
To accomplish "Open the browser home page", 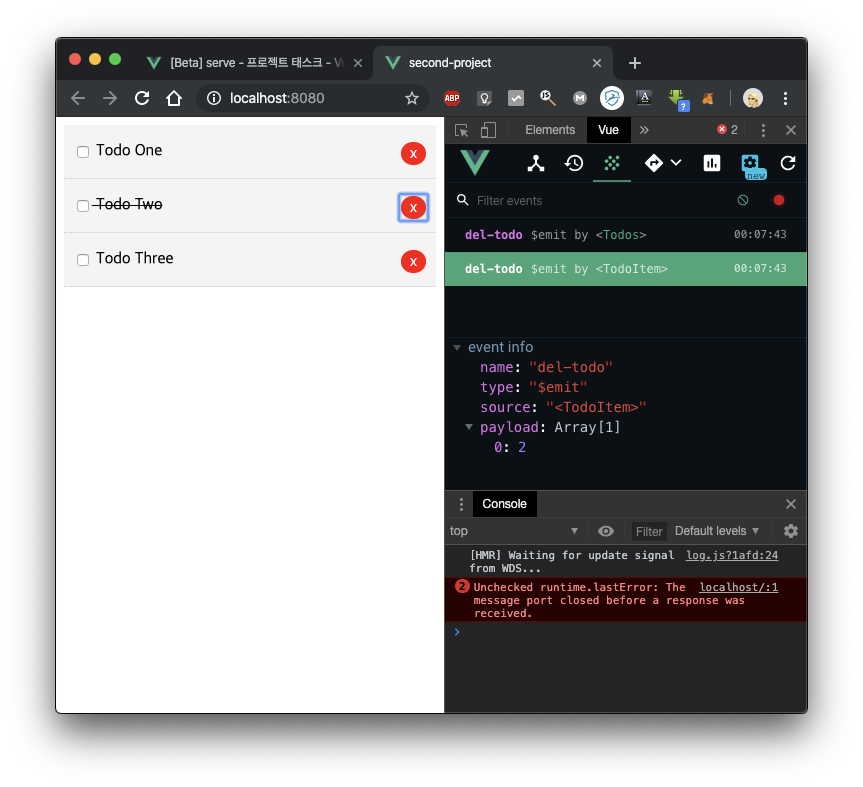I will (174, 98).
